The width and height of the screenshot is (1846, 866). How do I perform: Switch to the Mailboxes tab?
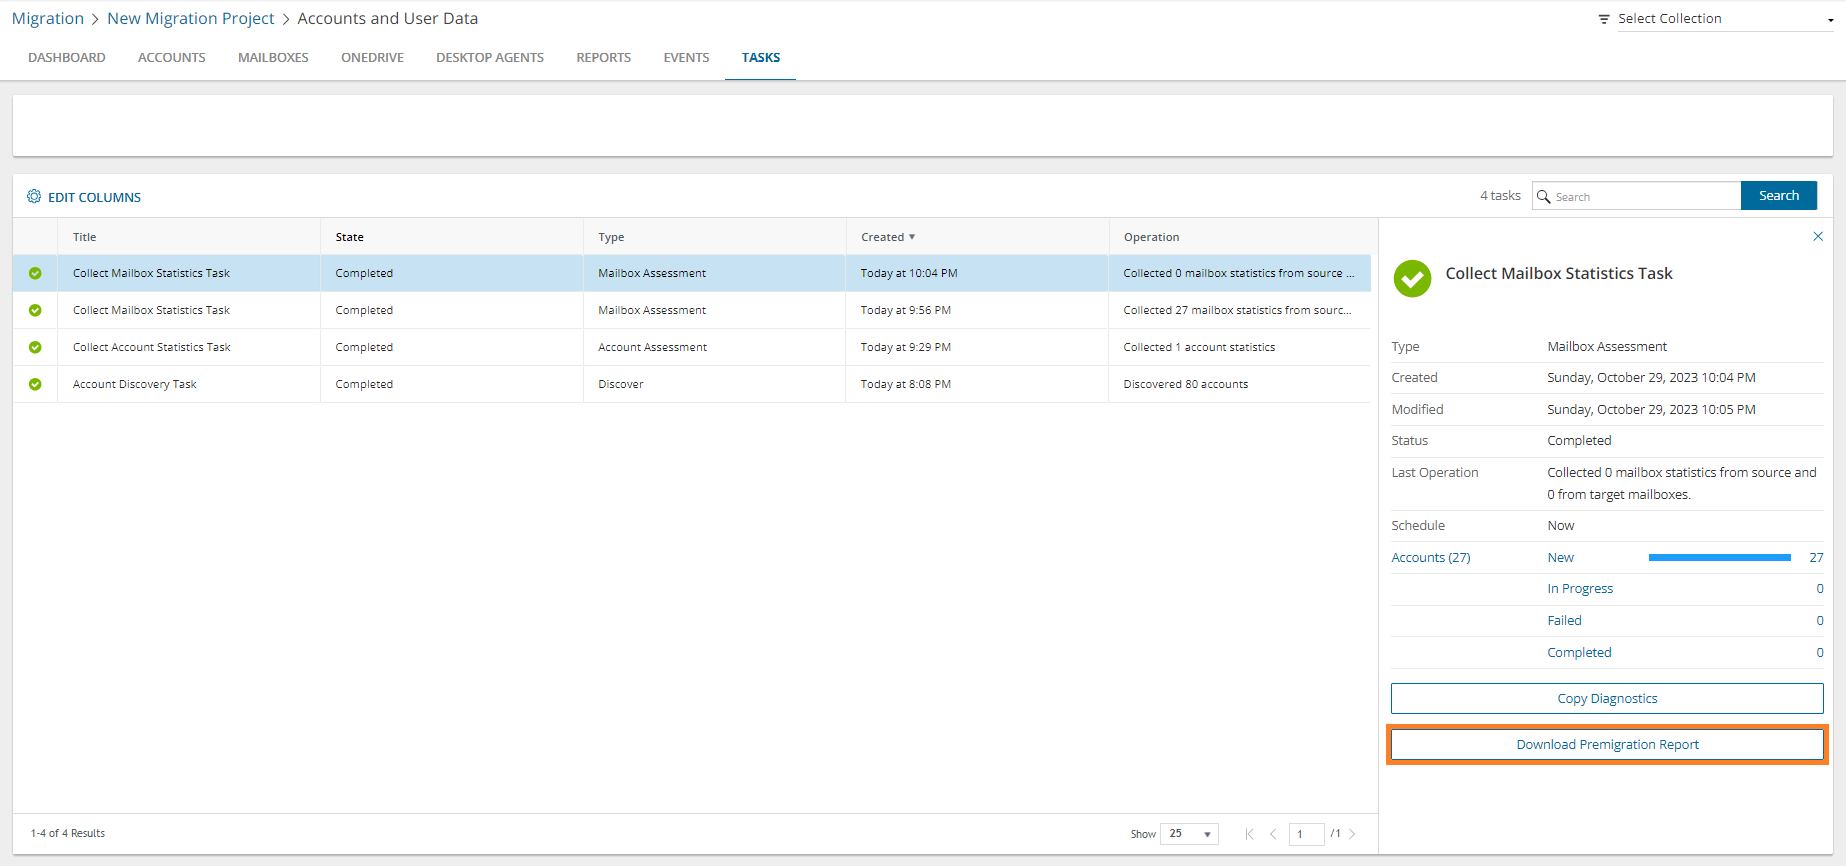click(x=273, y=58)
